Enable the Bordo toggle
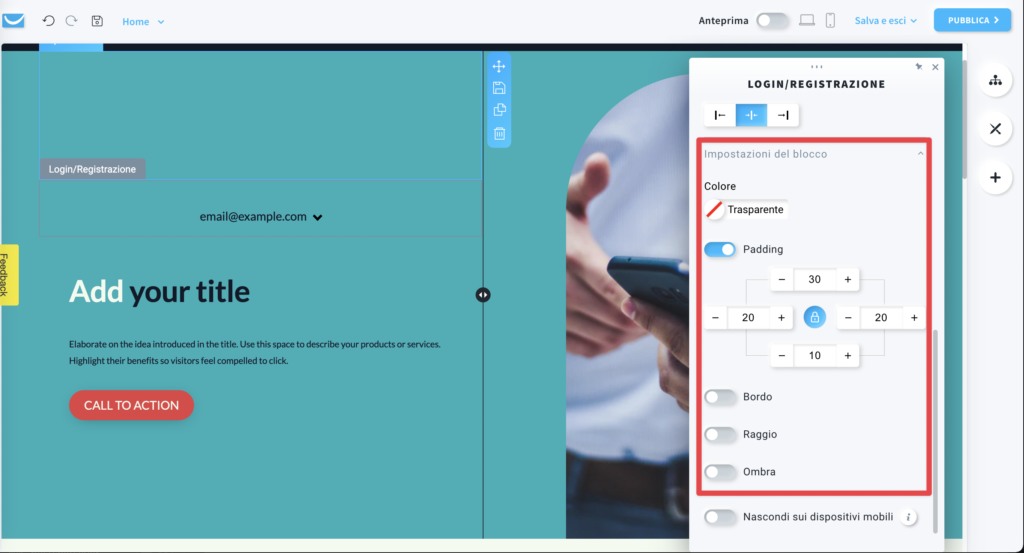Viewport: 1024px width, 553px height. [x=720, y=397]
